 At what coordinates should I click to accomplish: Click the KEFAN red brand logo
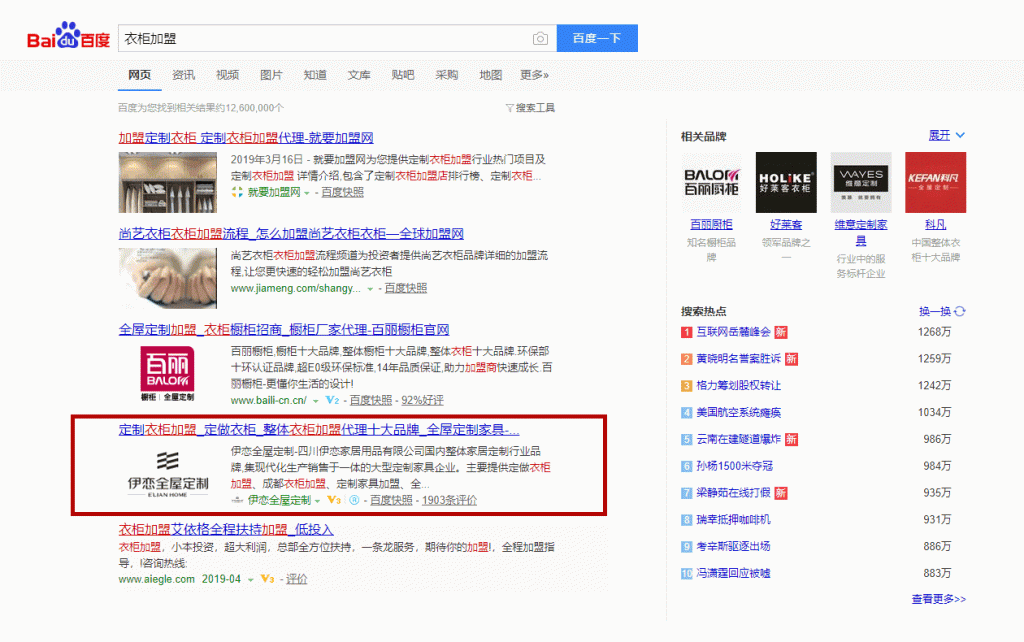click(935, 182)
